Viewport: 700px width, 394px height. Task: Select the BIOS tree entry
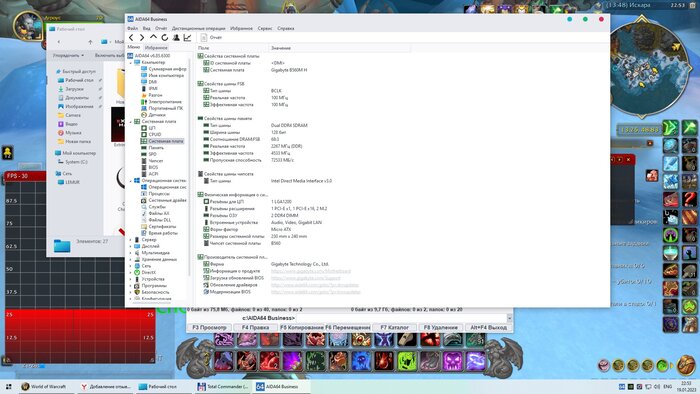coord(150,167)
